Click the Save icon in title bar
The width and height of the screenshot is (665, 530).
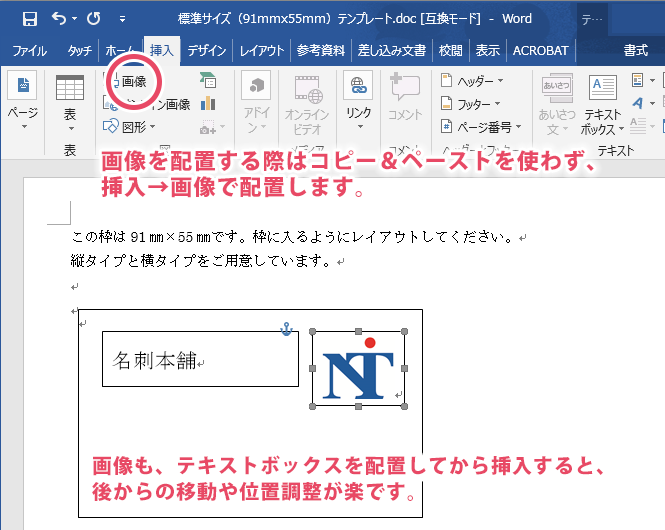pos(30,19)
